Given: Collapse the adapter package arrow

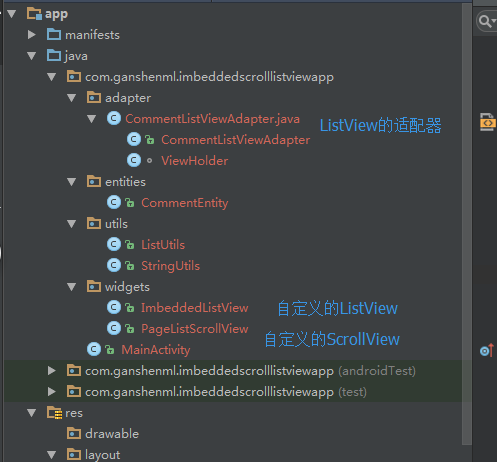Looking at the screenshot, I should coord(72,98).
